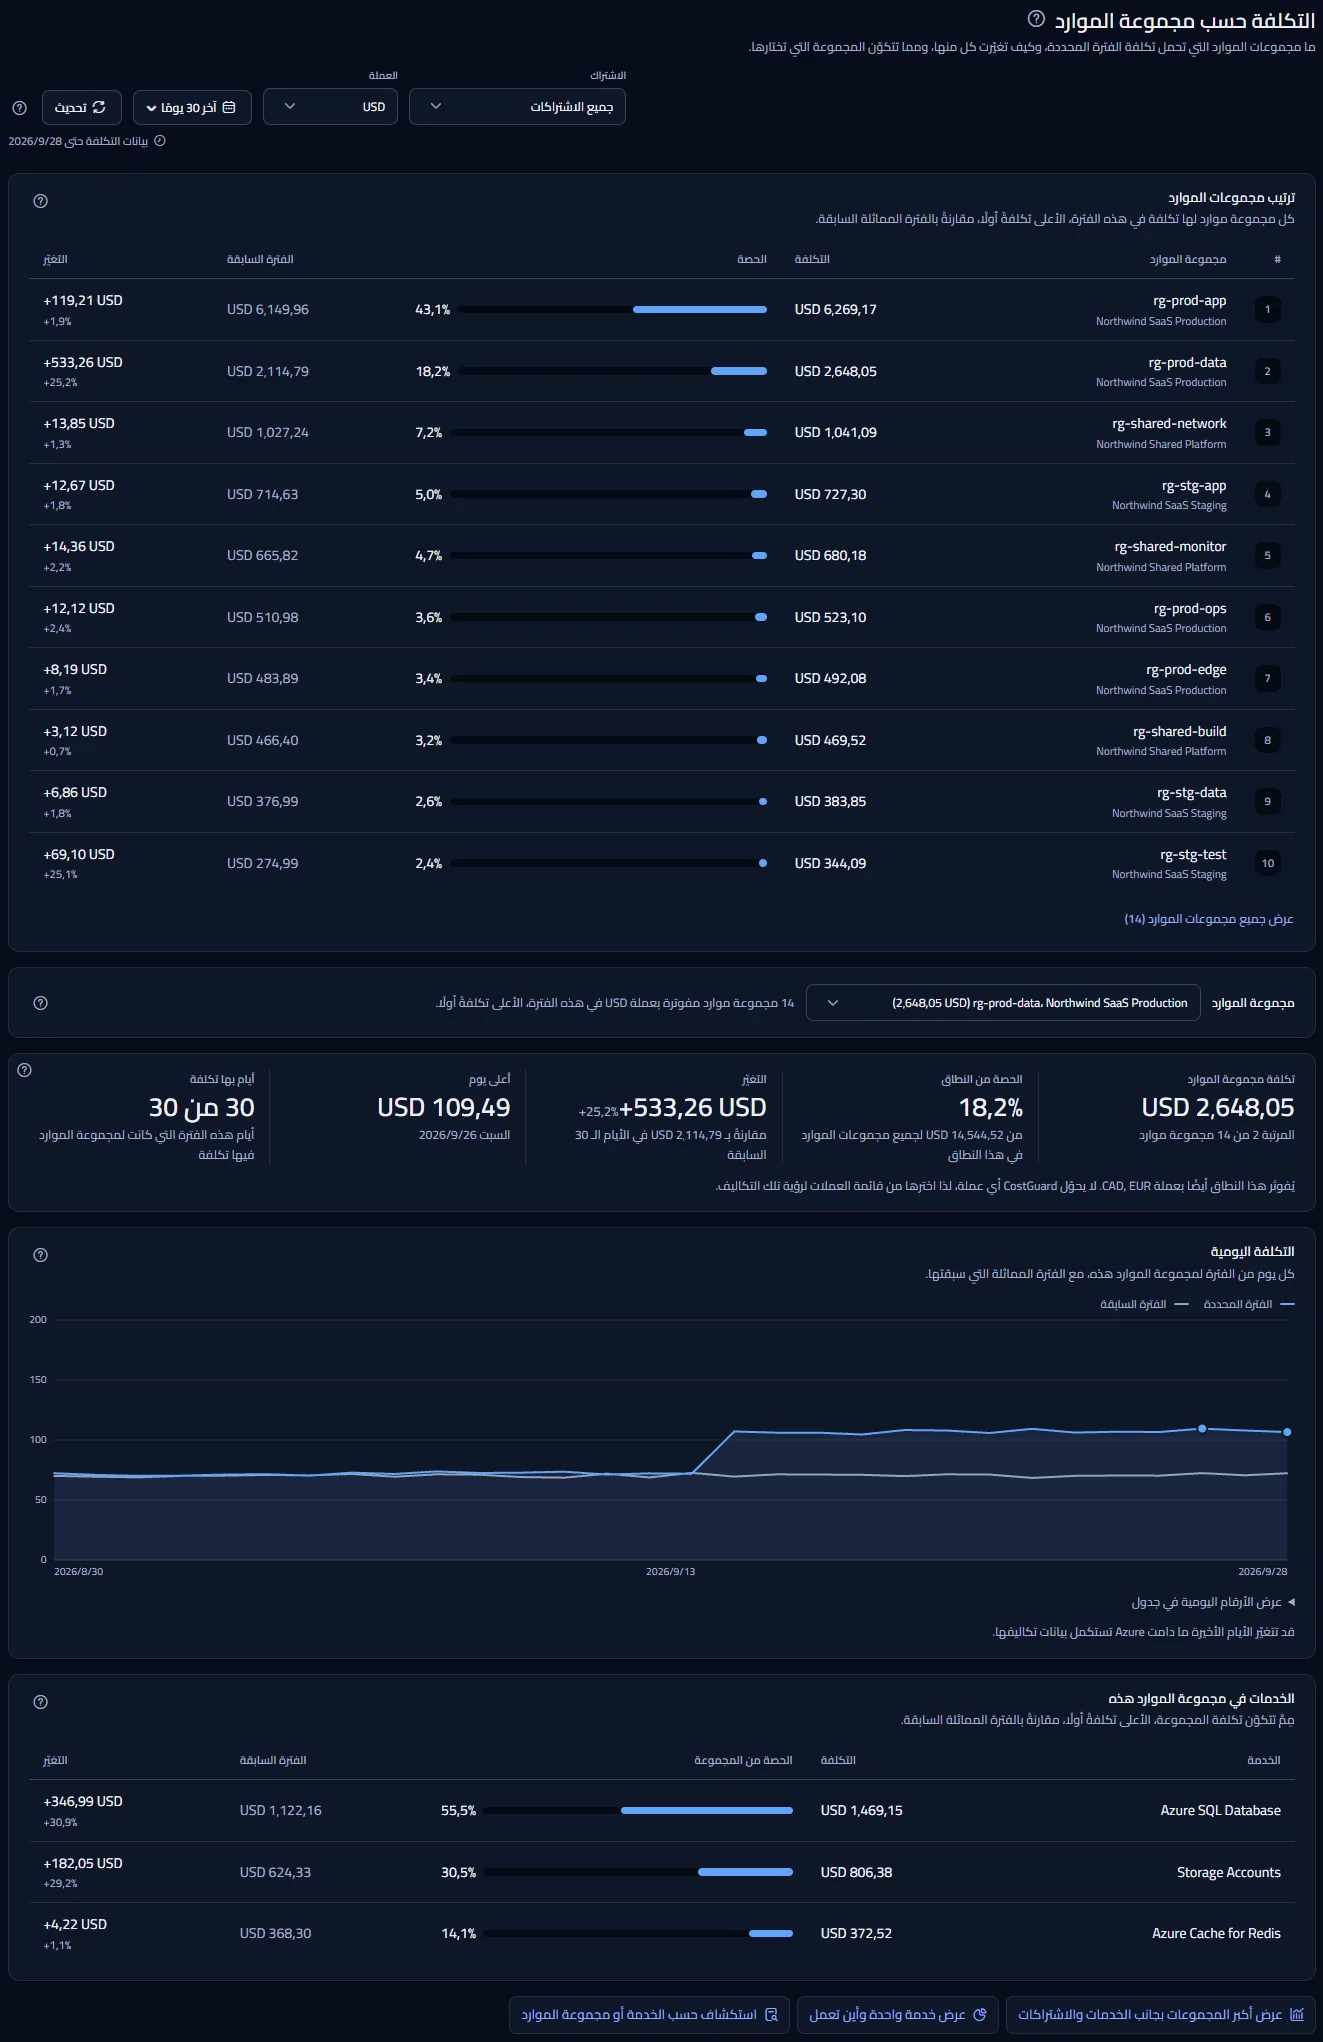
Task: Select rg-prod-ops resource group row
Action: 661,617
